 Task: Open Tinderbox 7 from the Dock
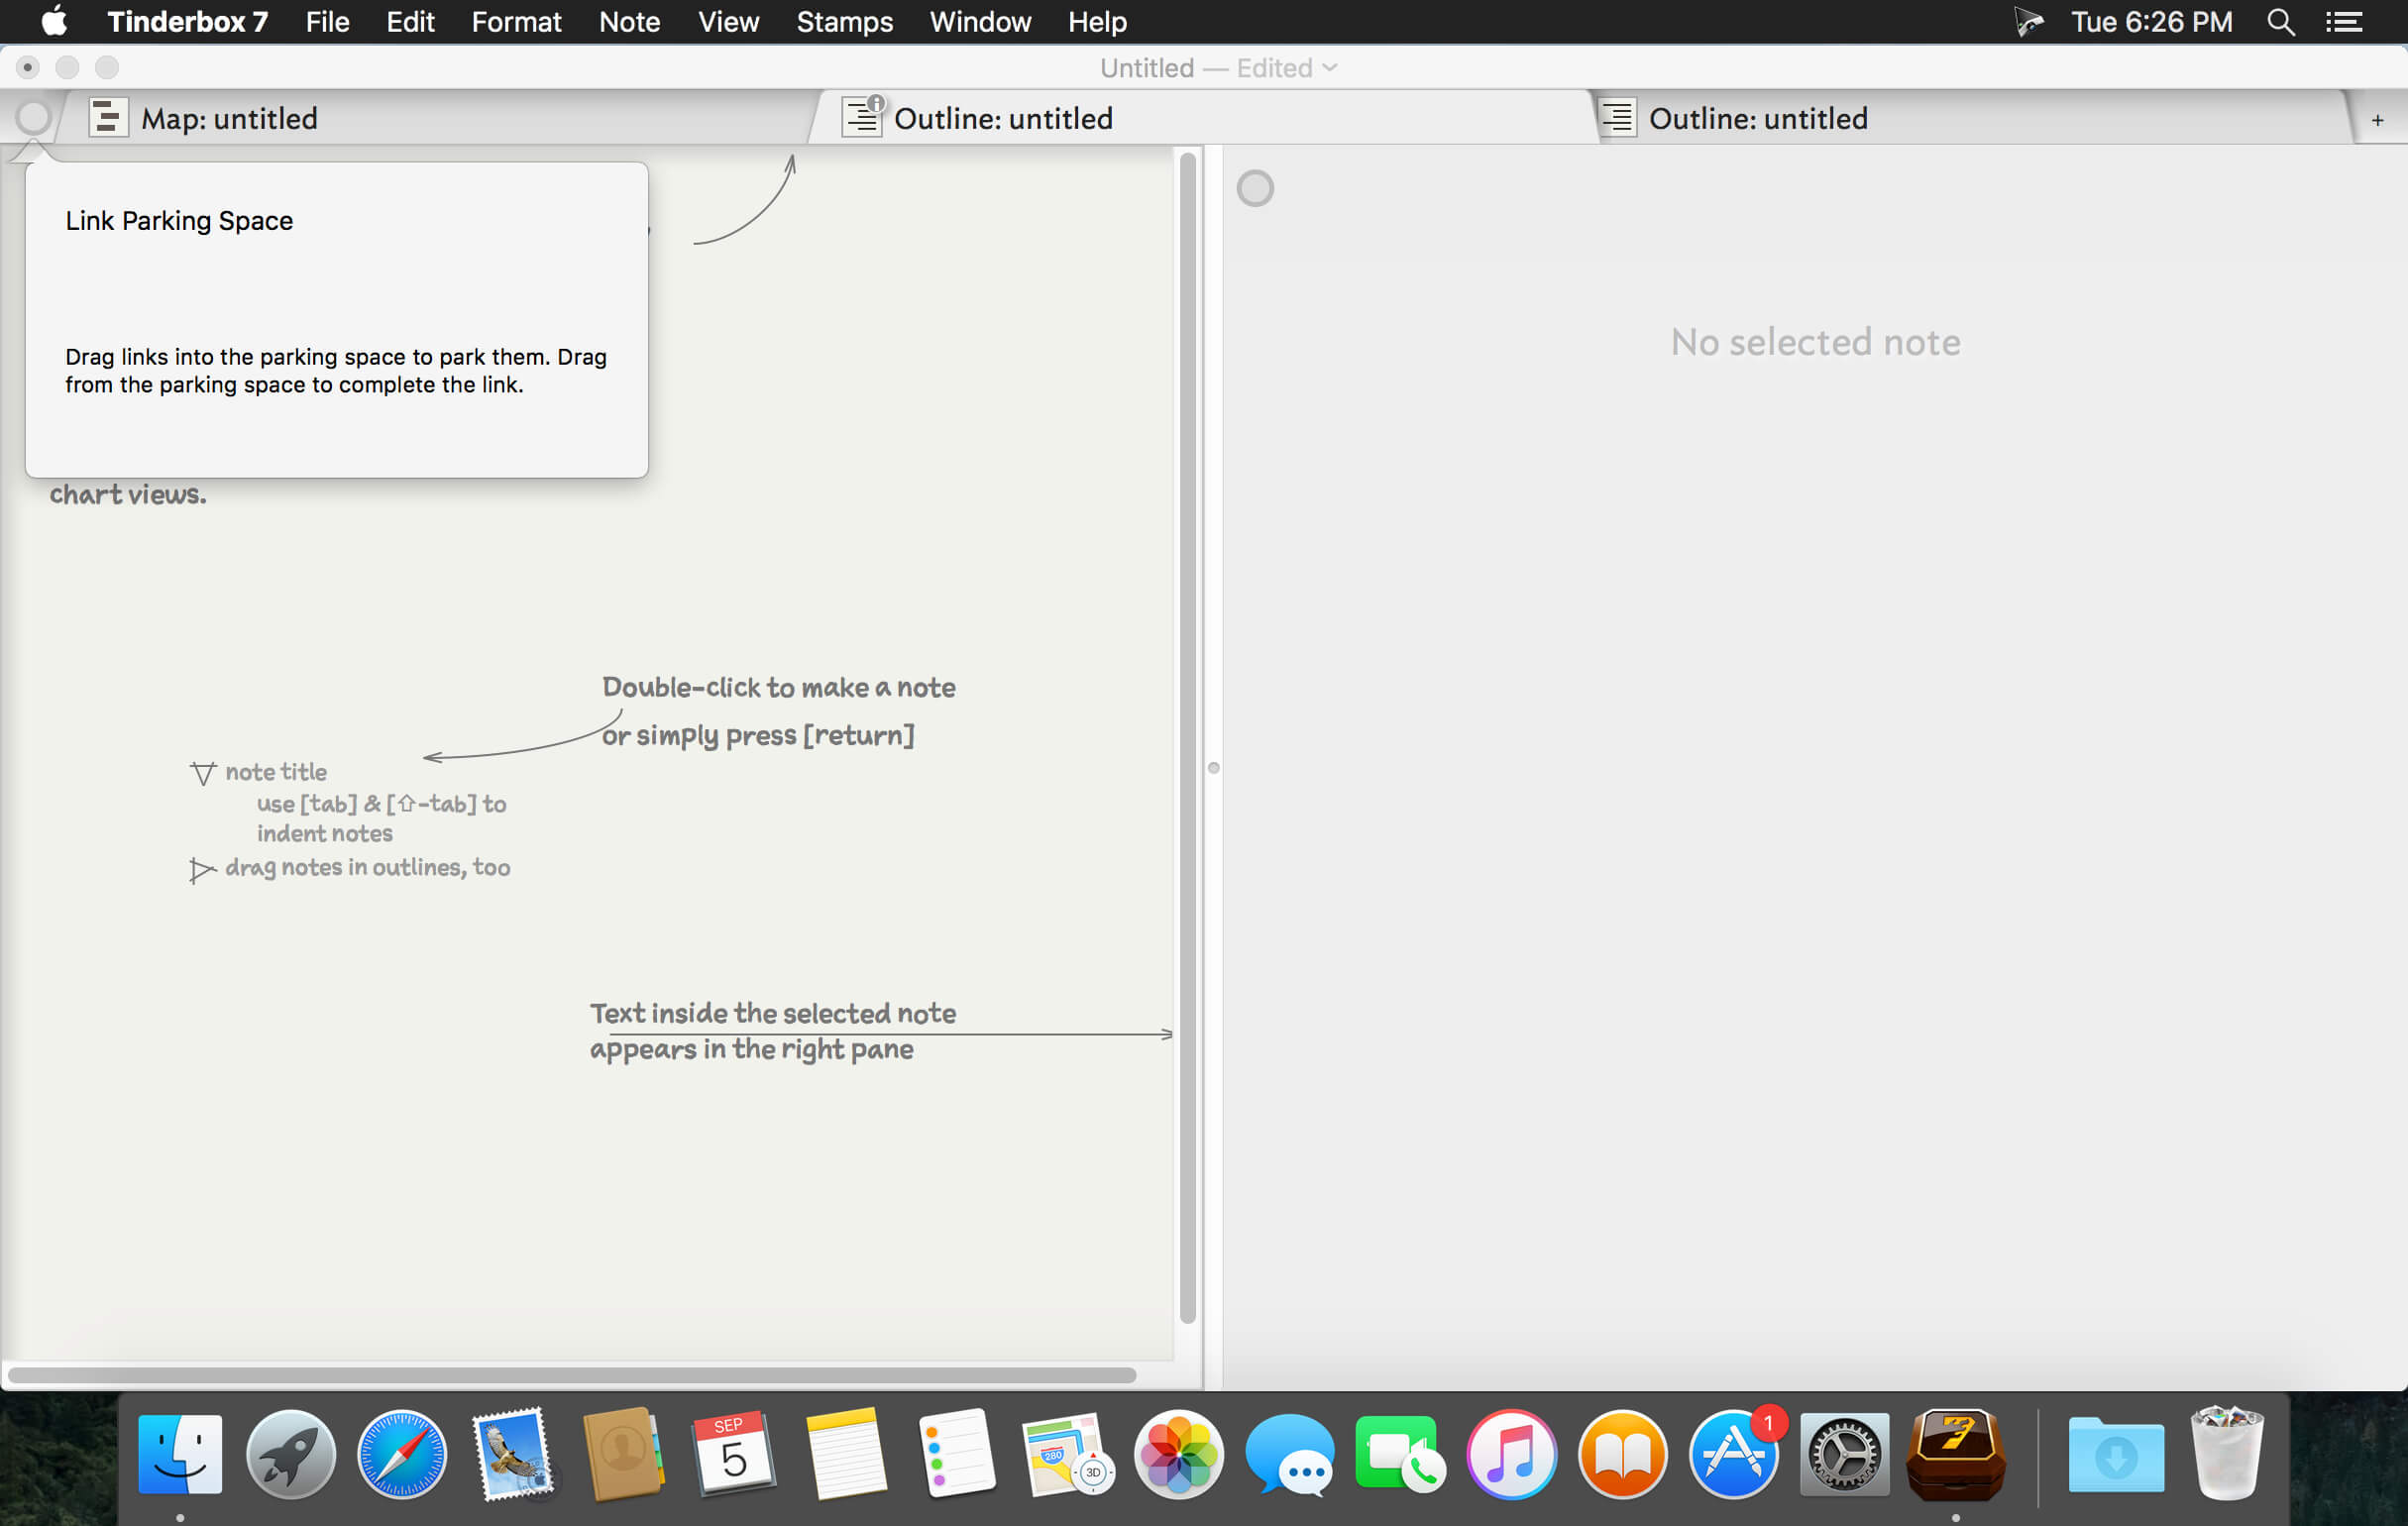pyautogui.click(x=1954, y=1454)
